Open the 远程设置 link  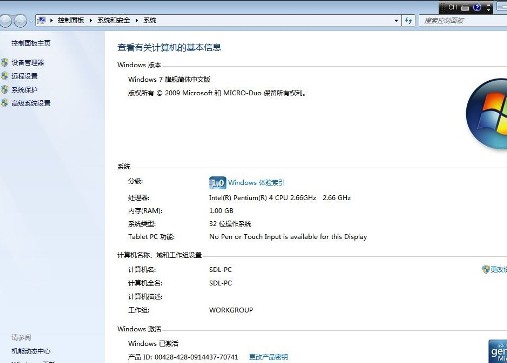click(24, 76)
